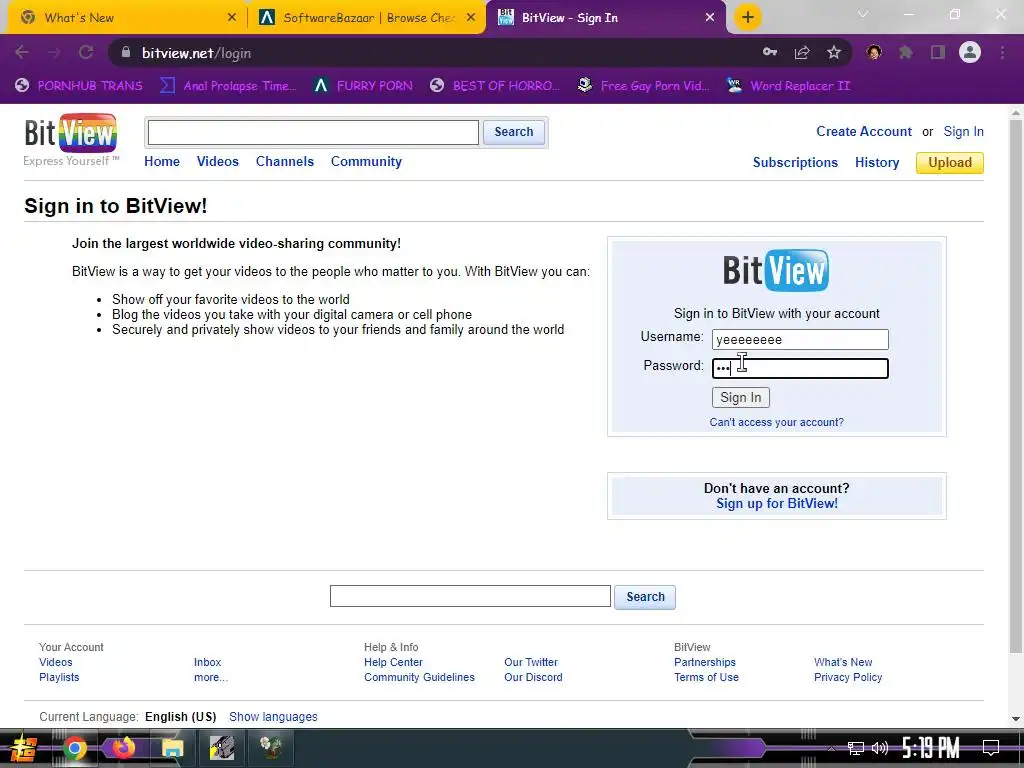
Task: Open the BEST OF HORRO... bookmark
Action: [x=495, y=86]
